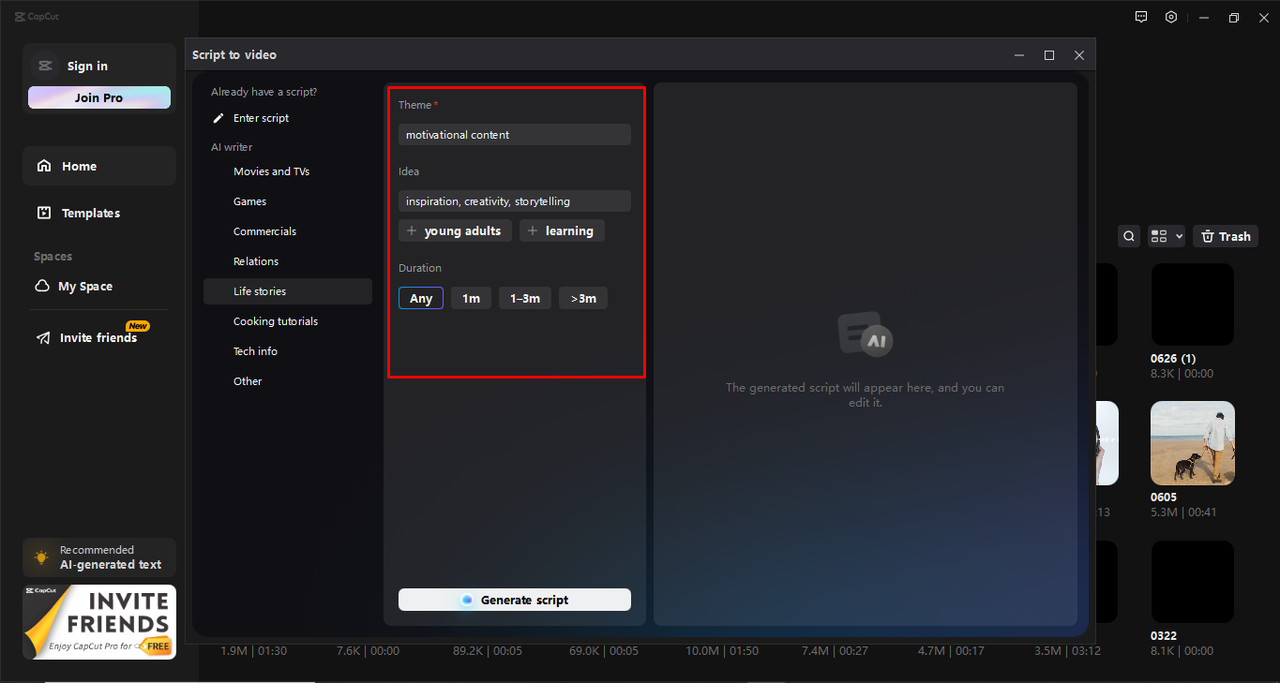Select Commercials category
The height and width of the screenshot is (683, 1280).
pyautogui.click(x=288, y=231)
